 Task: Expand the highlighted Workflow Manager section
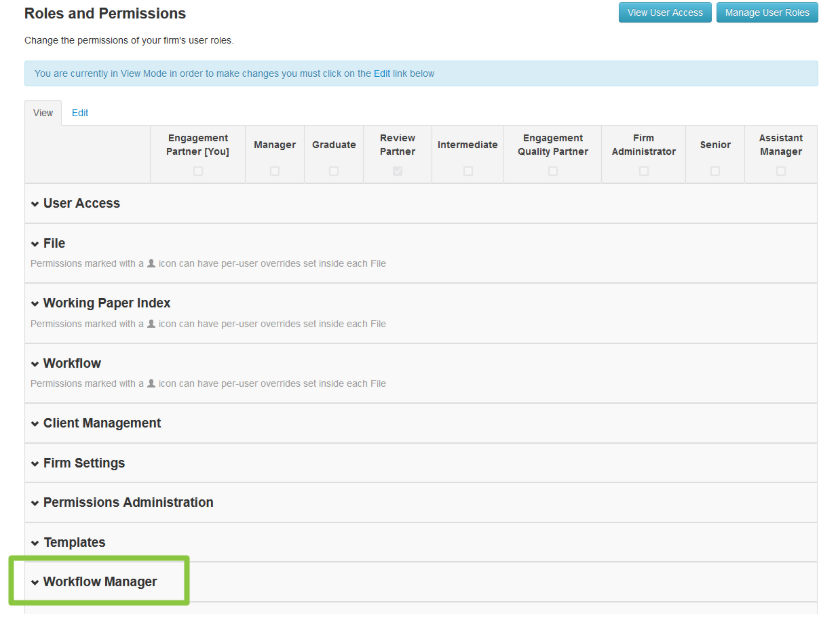tap(99, 582)
